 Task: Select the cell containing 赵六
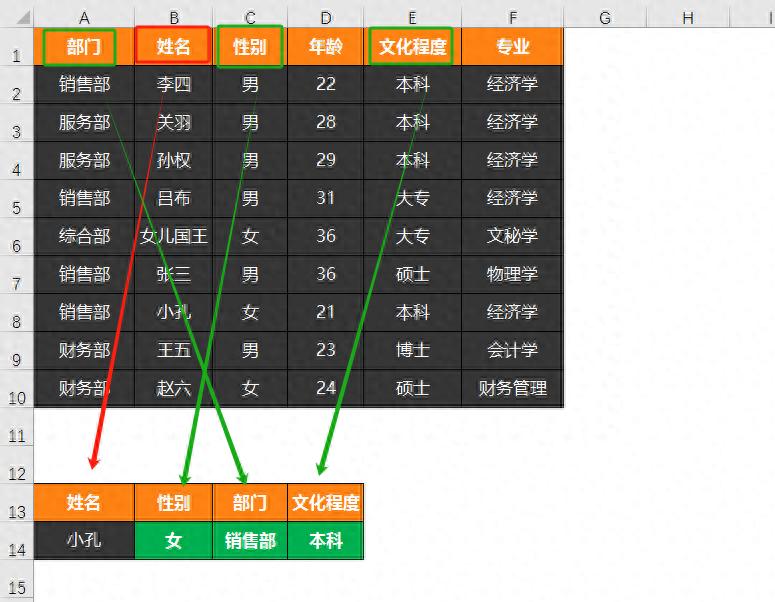[x=173, y=388]
